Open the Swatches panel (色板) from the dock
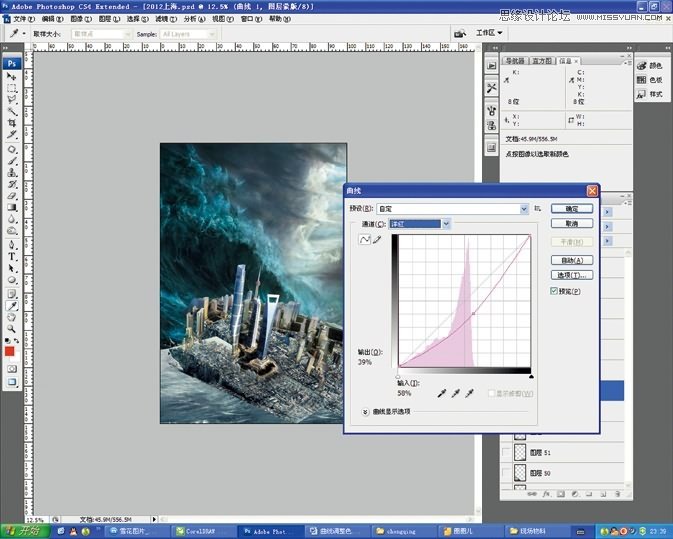This screenshot has width=673, height=539. (650, 80)
